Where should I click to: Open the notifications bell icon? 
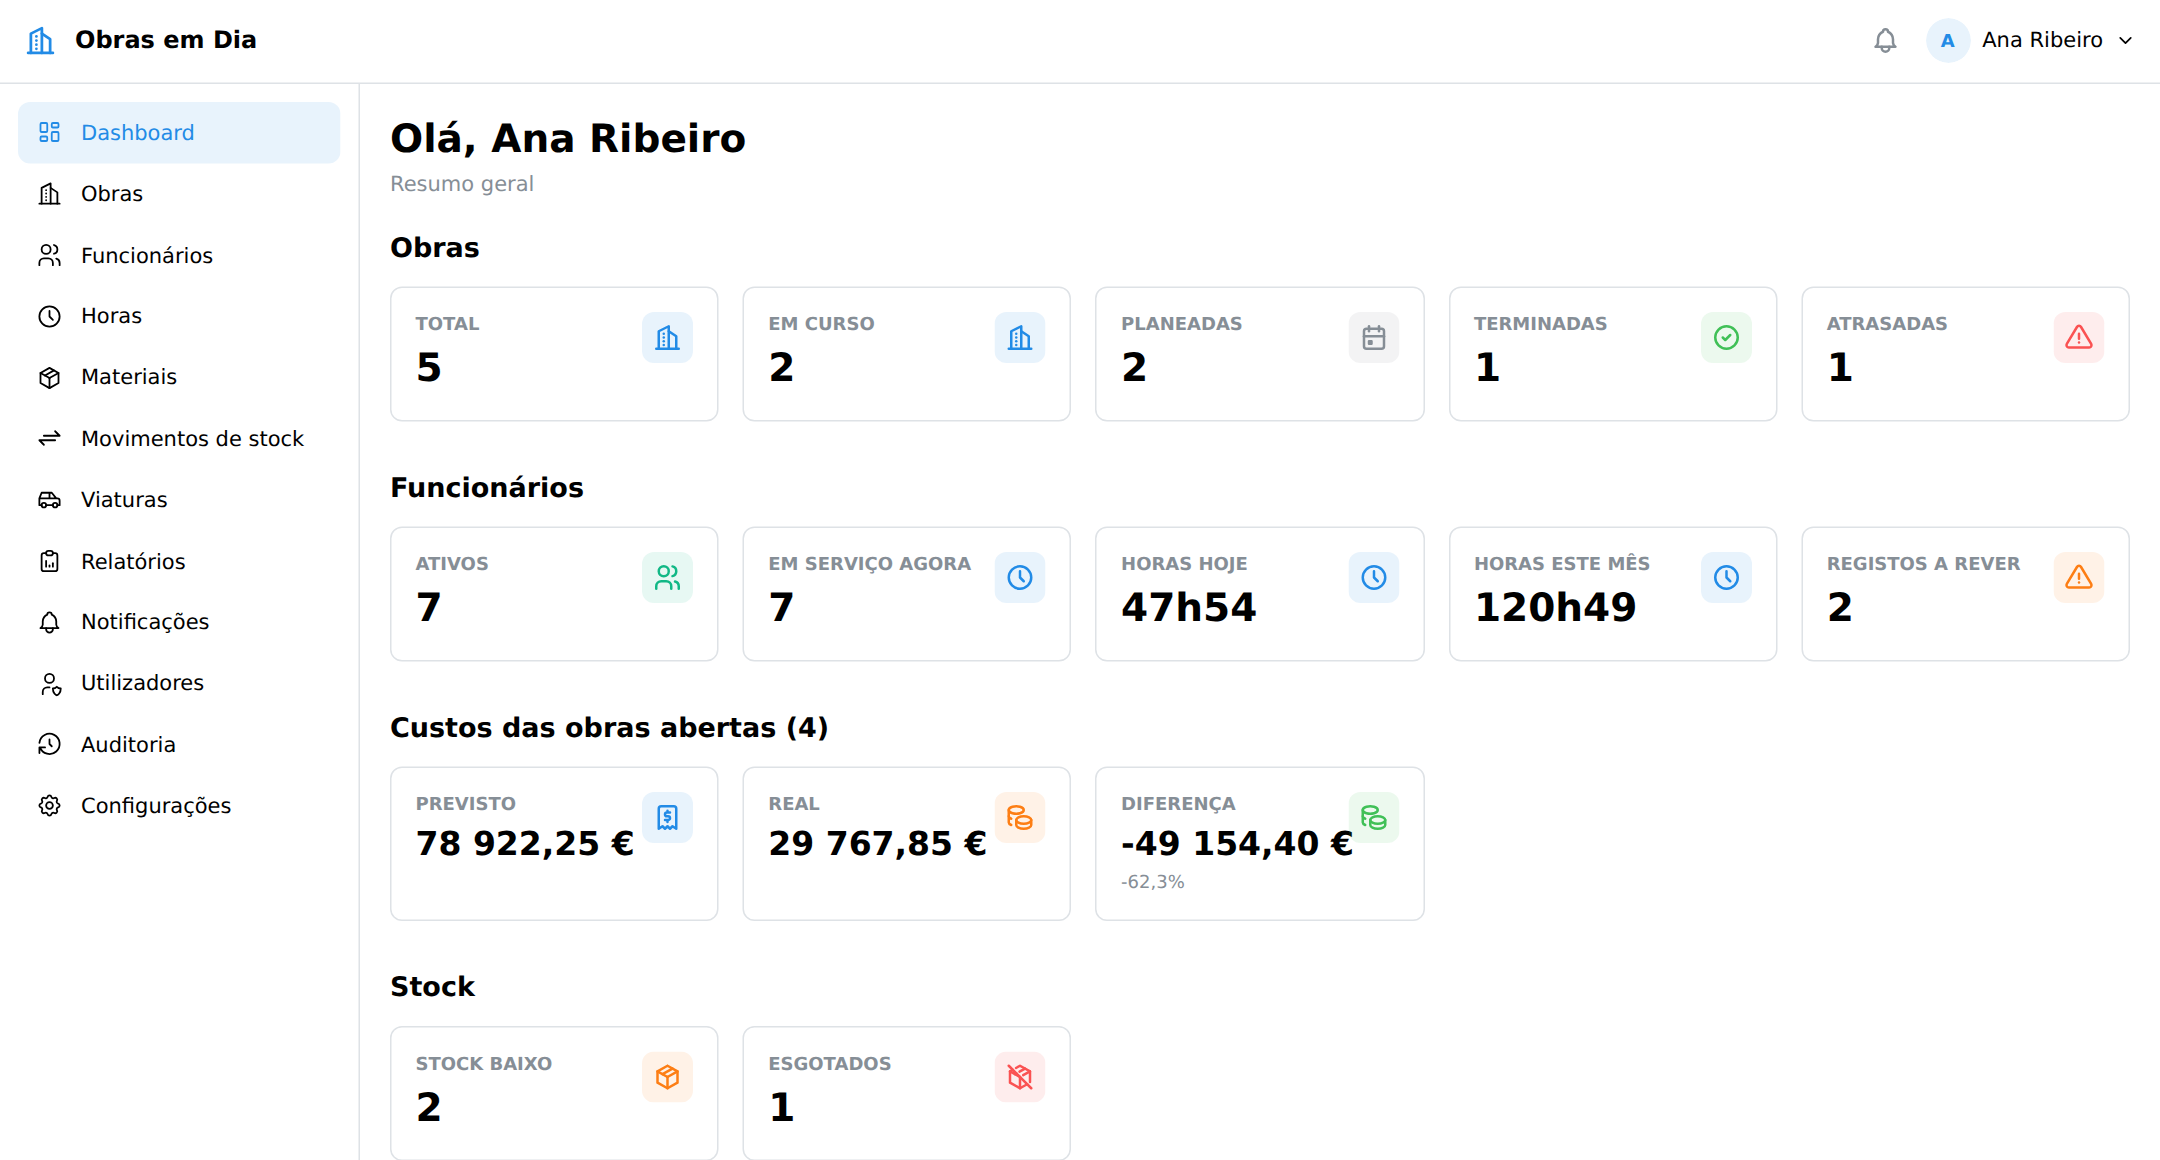click(x=1885, y=40)
